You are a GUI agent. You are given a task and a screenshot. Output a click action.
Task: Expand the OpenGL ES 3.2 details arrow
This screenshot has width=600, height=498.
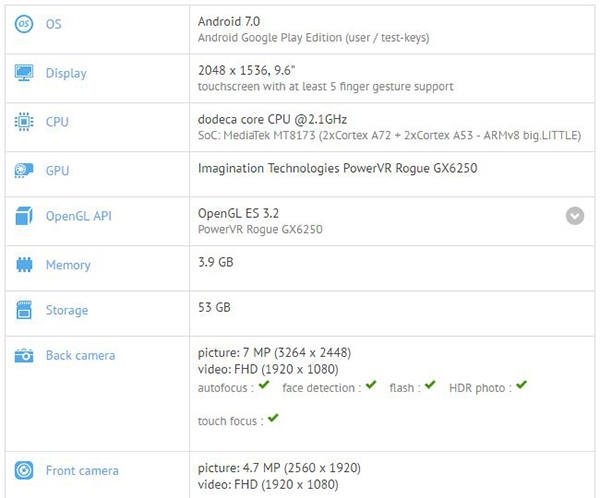tap(575, 215)
